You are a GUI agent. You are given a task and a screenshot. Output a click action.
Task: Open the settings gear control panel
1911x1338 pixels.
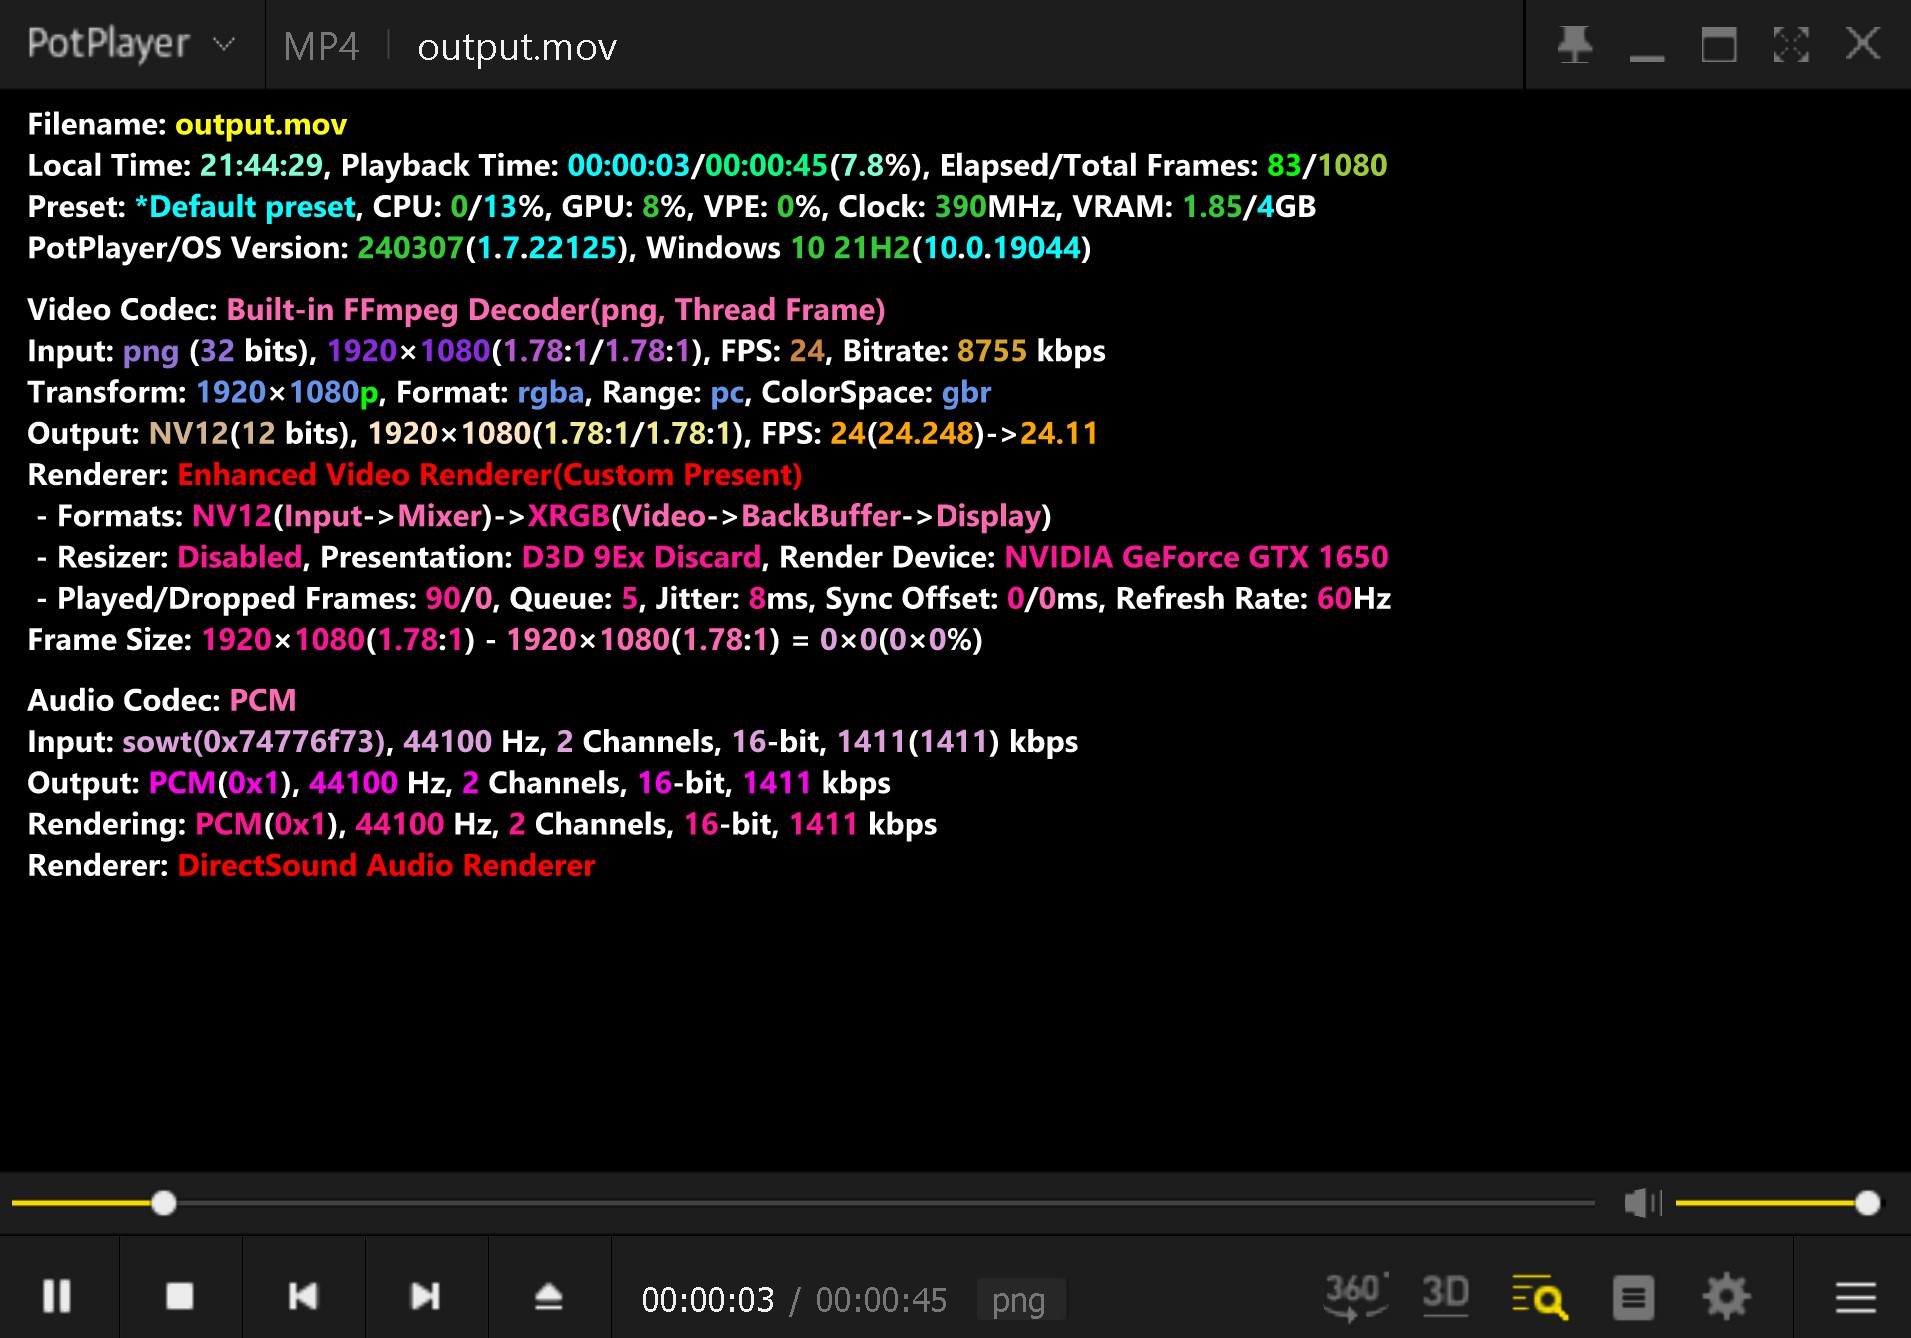coord(1726,1297)
